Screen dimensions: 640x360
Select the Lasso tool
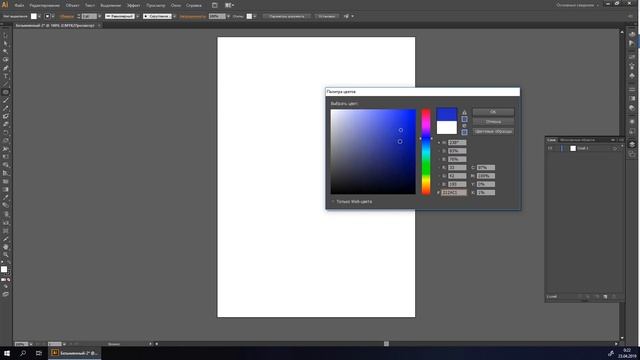(x=5, y=60)
